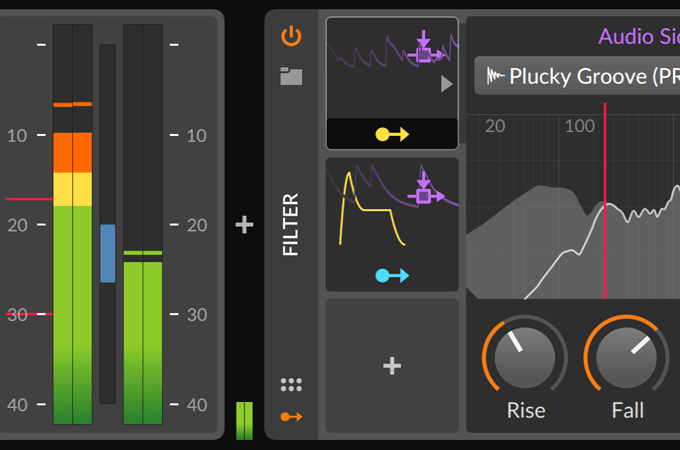Click the yellow modulator routing arrow
This screenshot has height=450, width=680.
pyautogui.click(x=392, y=134)
